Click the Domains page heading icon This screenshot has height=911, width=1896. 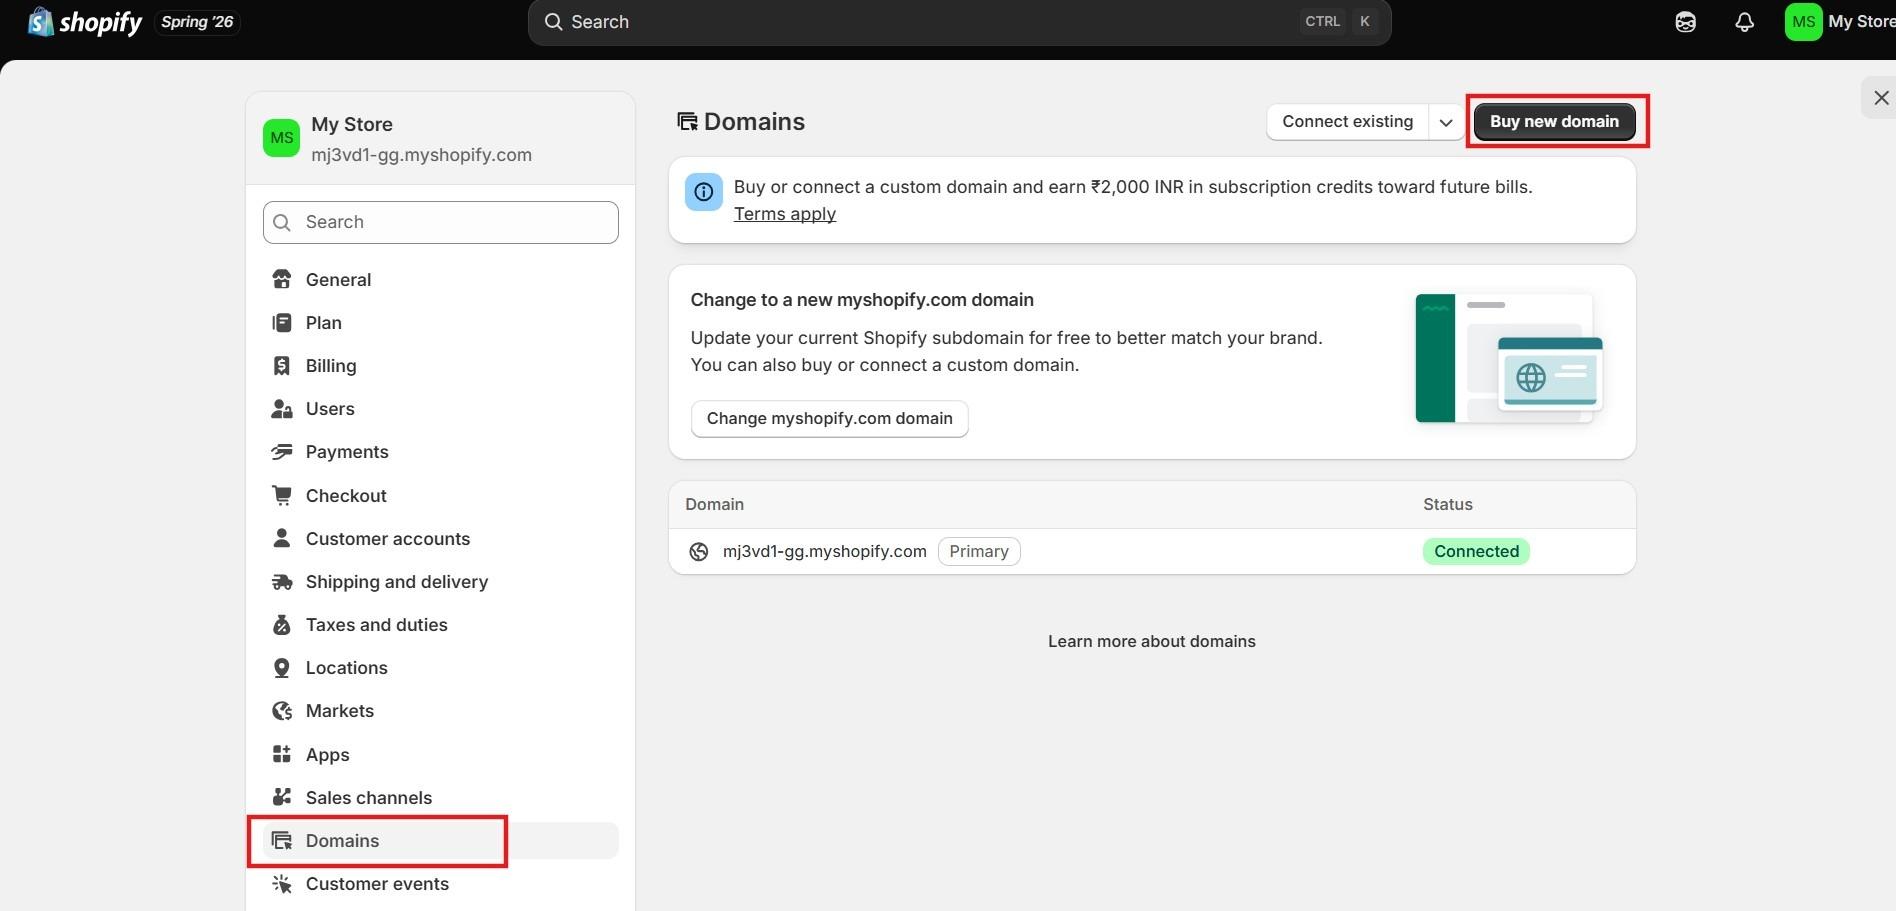687,122
